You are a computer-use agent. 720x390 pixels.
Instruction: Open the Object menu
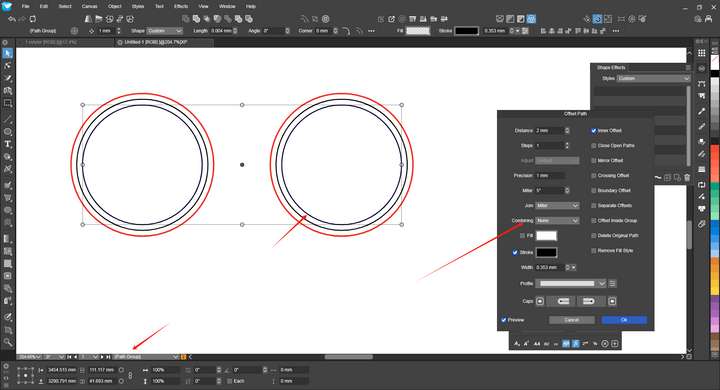[114, 6]
